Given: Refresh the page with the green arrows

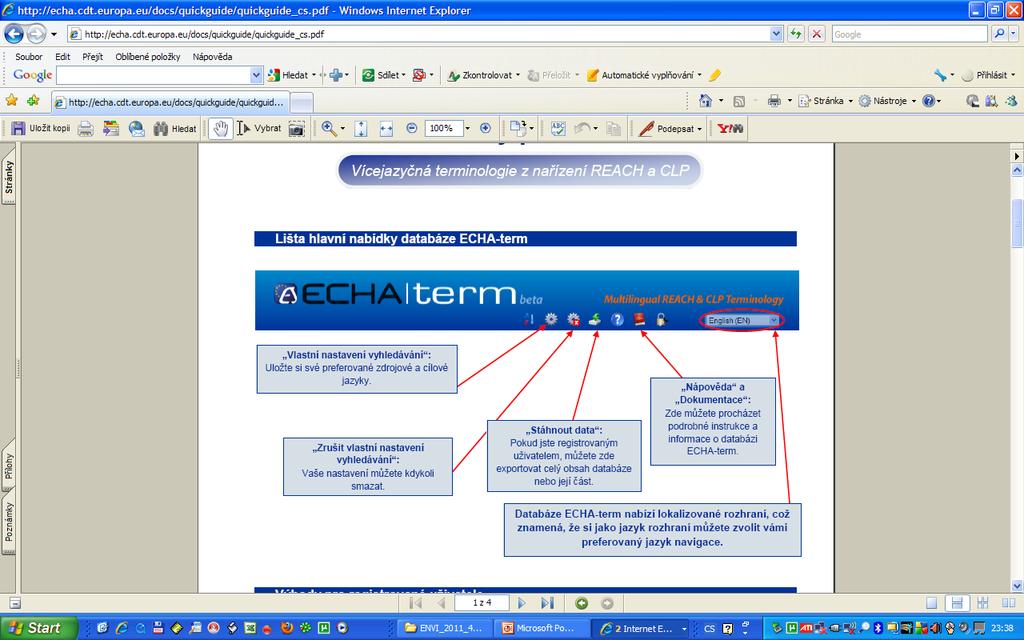Looking at the screenshot, I should click(x=795, y=34).
